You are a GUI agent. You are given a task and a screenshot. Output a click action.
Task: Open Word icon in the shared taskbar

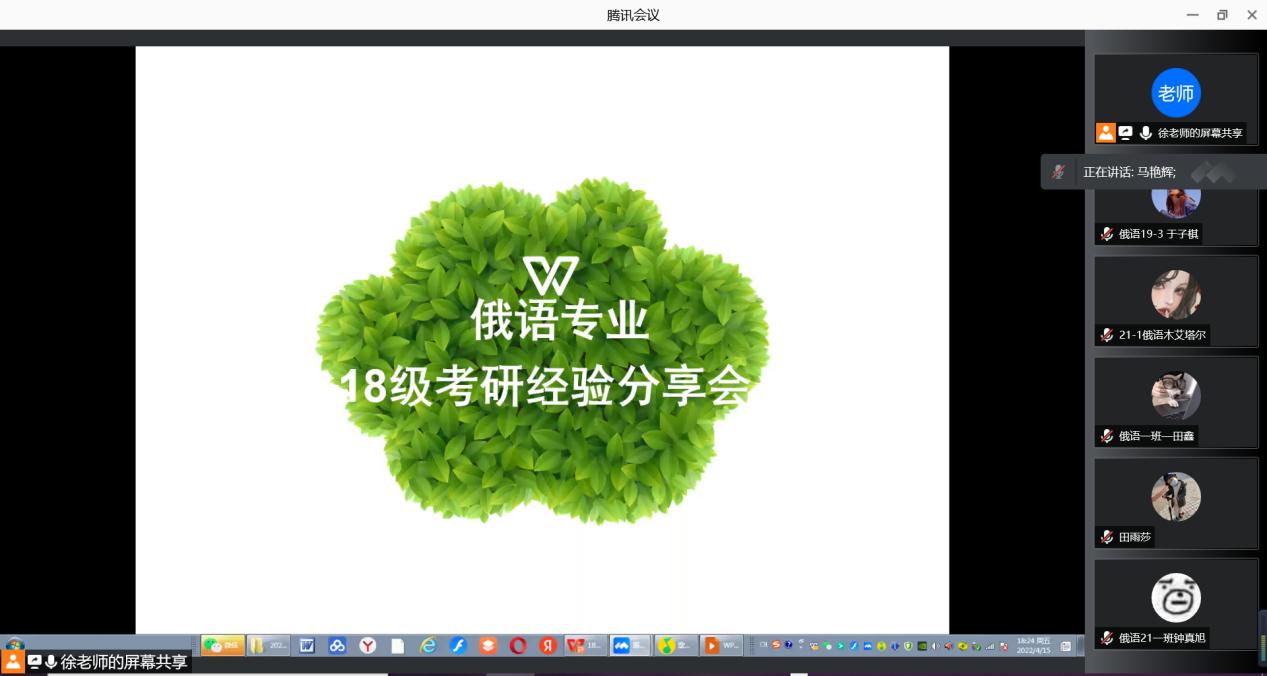point(307,646)
